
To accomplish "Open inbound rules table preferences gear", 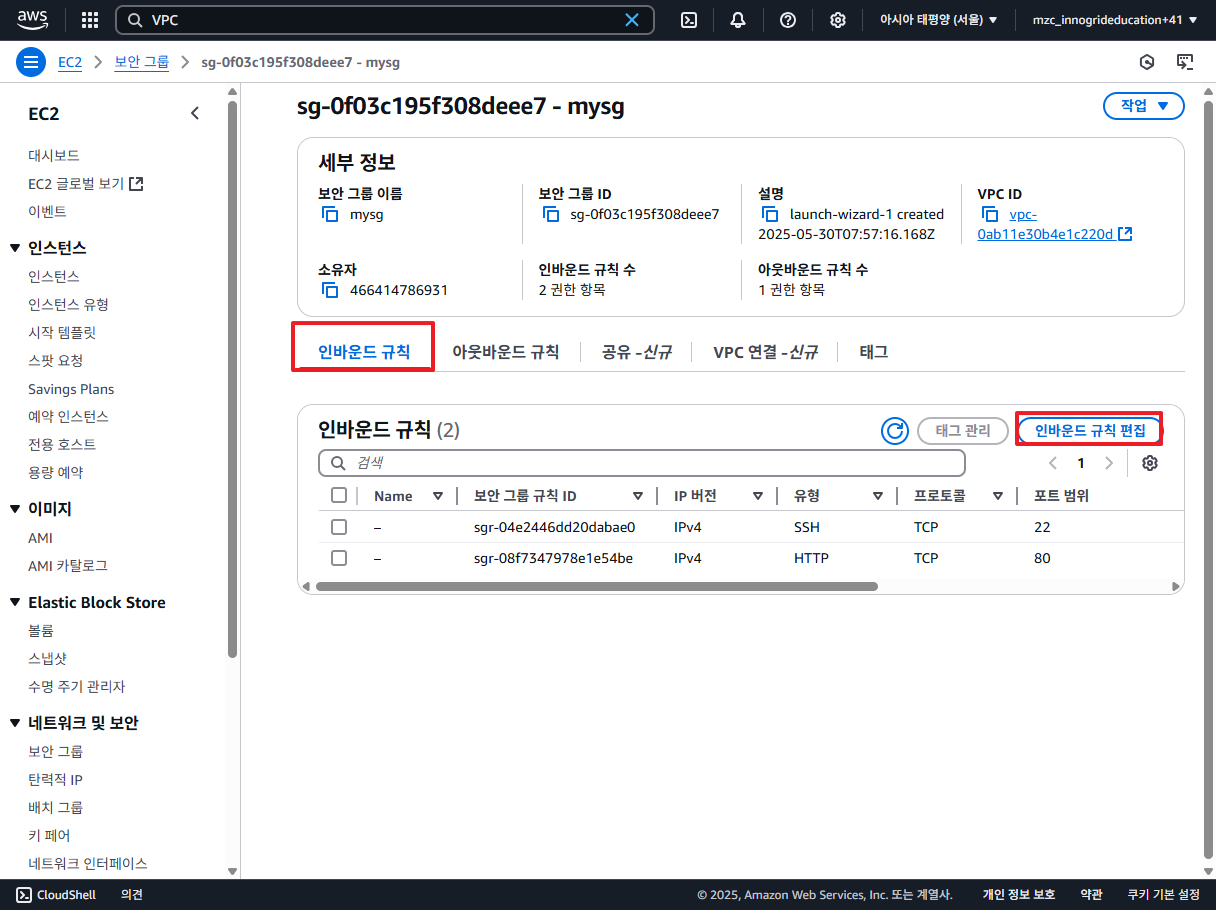I will coord(1150,463).
